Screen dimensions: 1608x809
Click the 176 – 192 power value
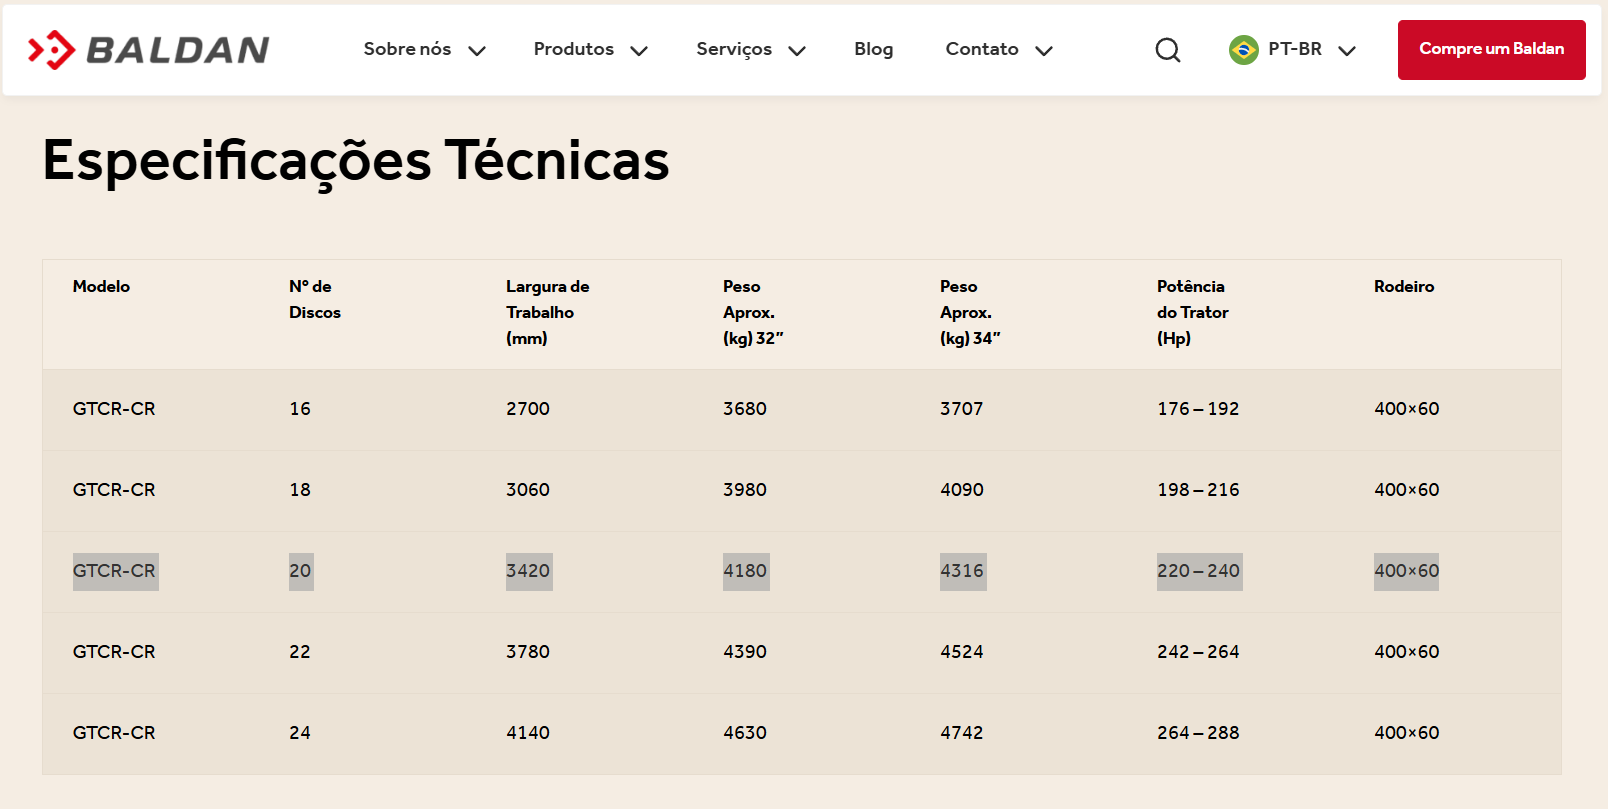[x=1197, y=409]
